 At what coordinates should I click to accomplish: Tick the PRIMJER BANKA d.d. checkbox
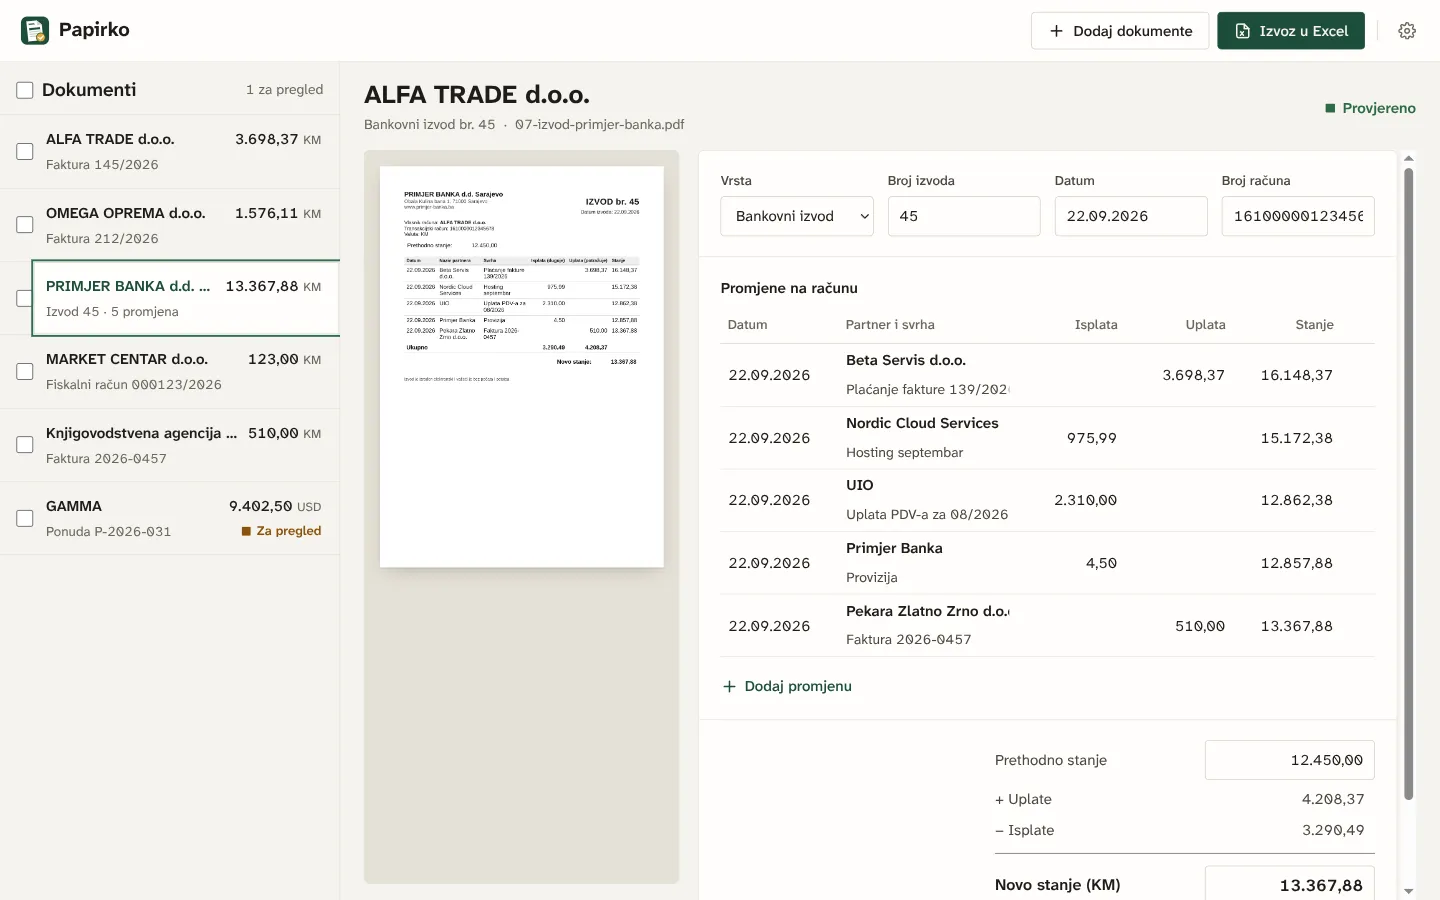click(x=25, y=298)
